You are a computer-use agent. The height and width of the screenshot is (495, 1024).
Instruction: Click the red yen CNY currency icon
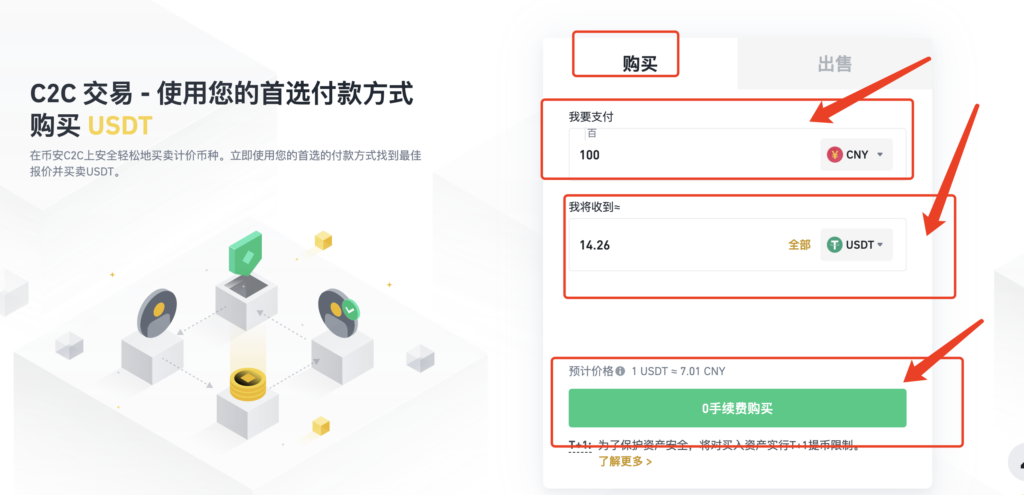click(x=835, y=155)
